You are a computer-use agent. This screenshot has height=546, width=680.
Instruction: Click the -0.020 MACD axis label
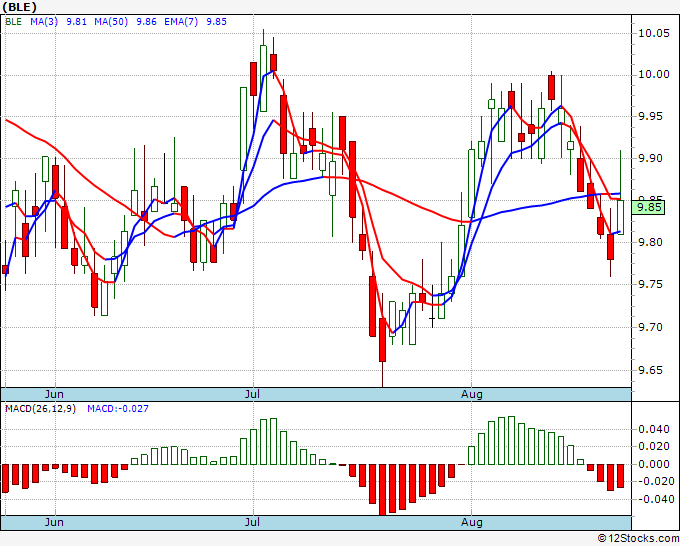654,481
